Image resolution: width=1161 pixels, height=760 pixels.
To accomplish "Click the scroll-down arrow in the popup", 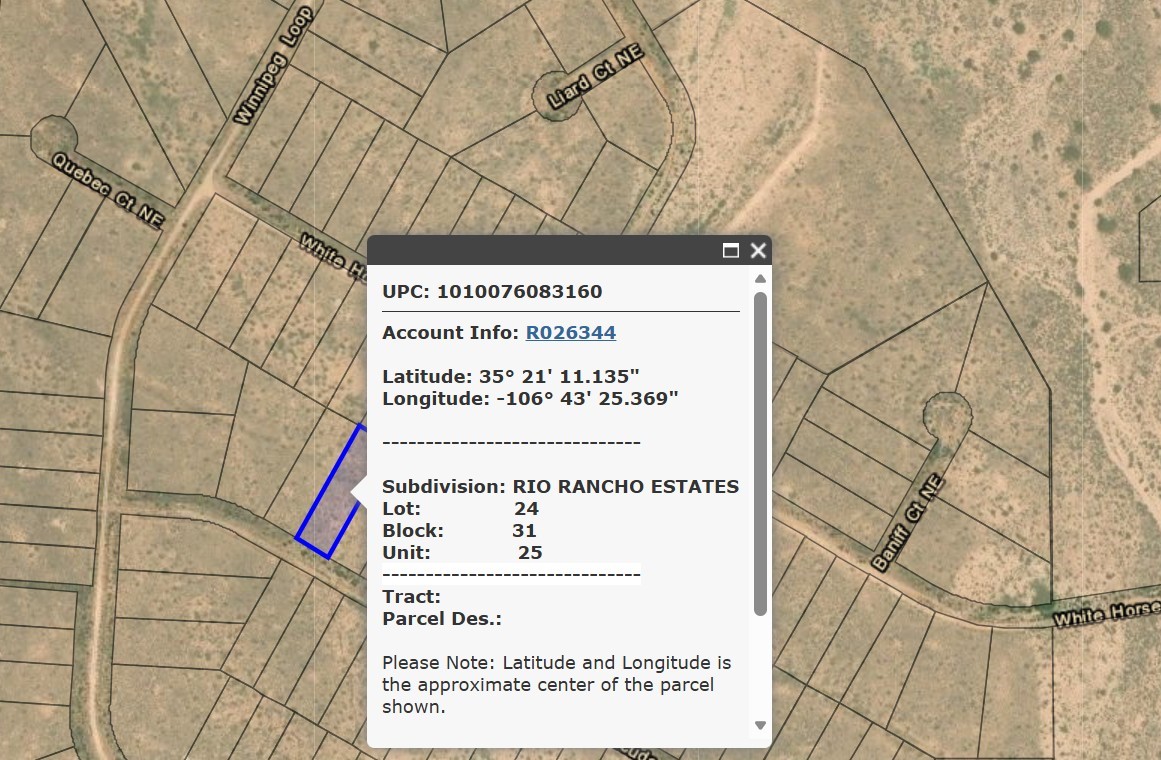I will [x=759, y=724].
